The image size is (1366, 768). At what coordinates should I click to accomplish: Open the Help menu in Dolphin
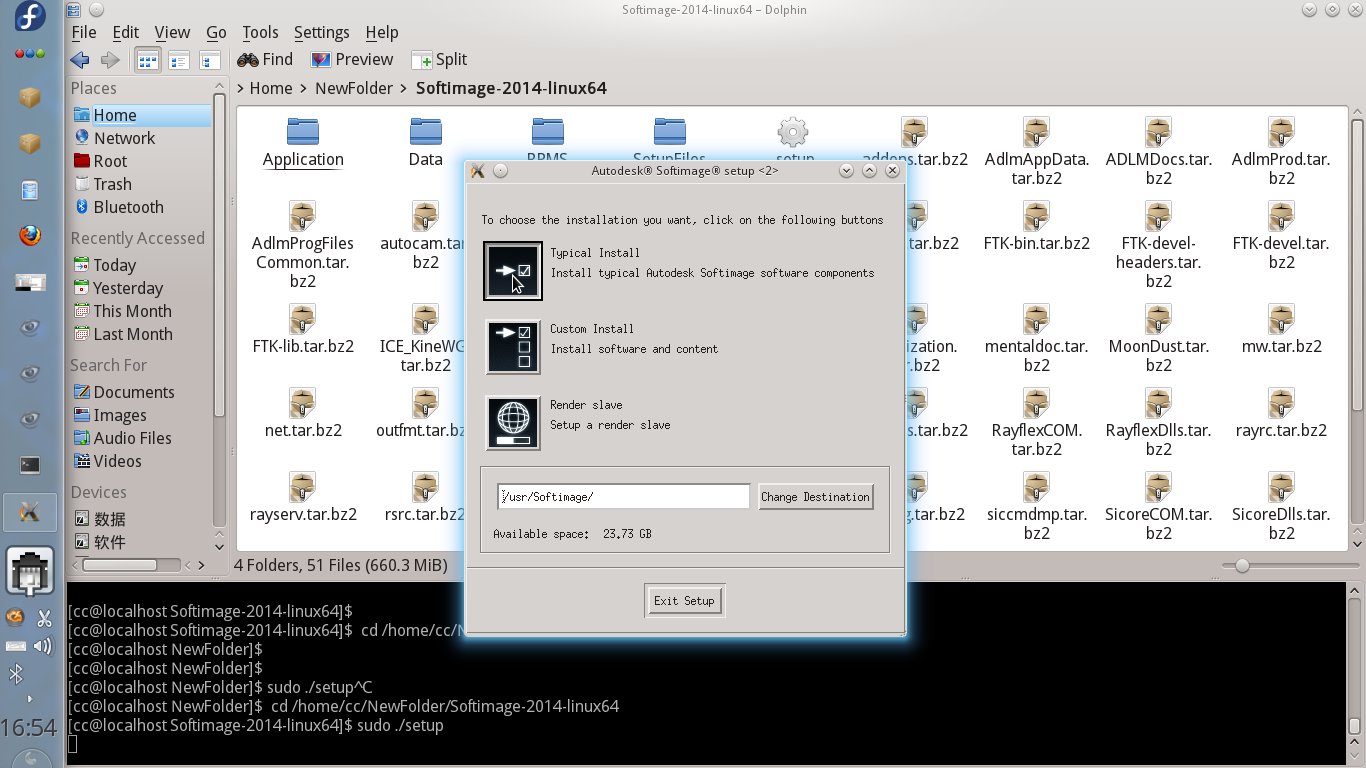(382, 32)
